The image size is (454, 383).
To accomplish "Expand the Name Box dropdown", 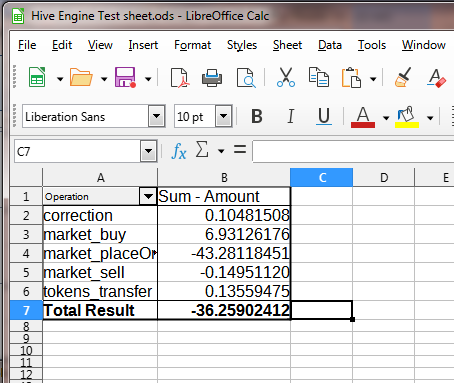I will 148,151.
